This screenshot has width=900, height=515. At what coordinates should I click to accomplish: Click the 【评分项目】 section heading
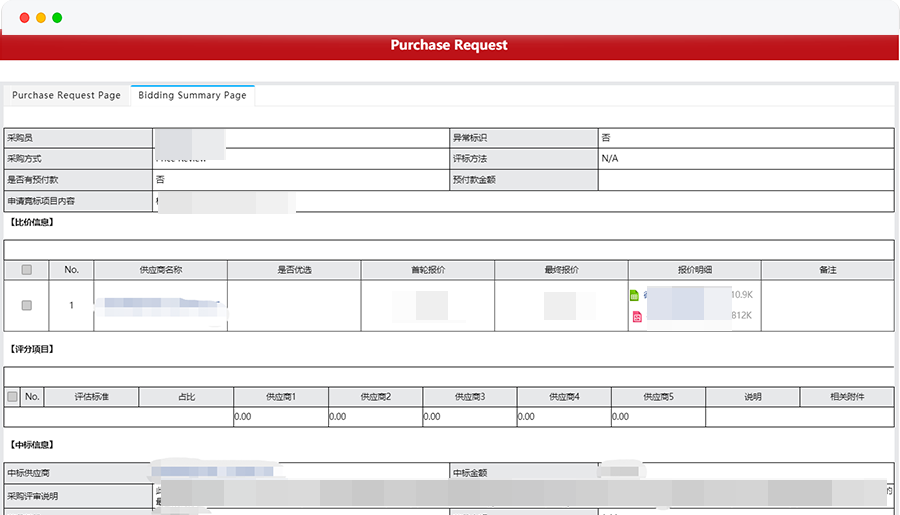[32, 349]
